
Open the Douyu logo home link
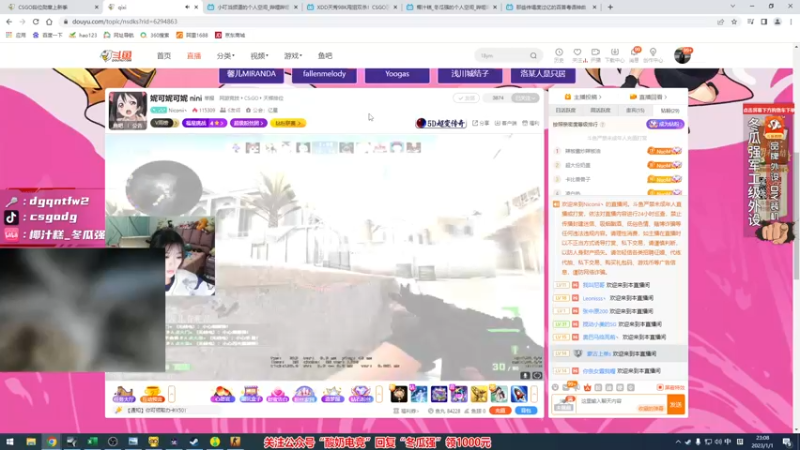(116, 56)
